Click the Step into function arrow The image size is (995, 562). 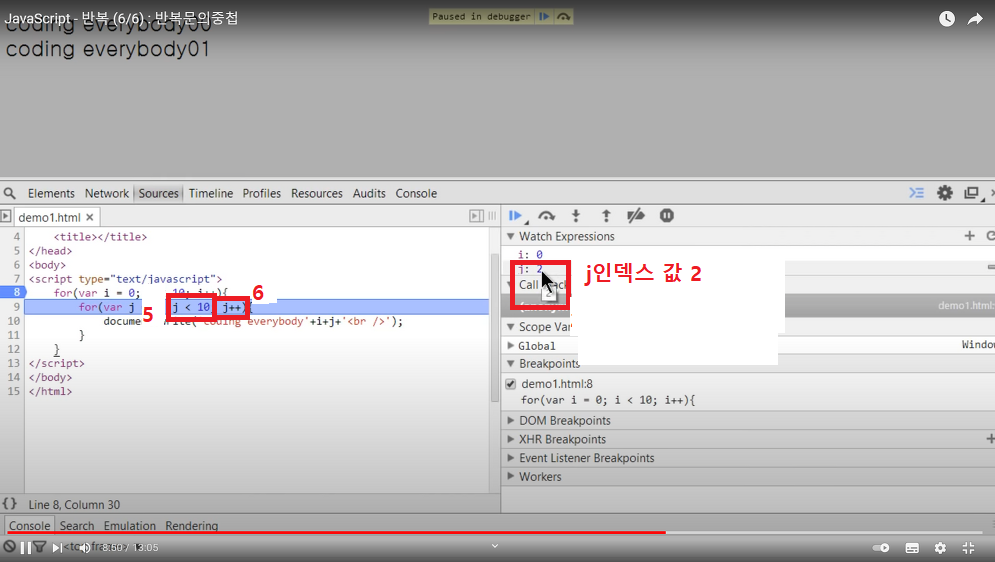tap(576, 216)
